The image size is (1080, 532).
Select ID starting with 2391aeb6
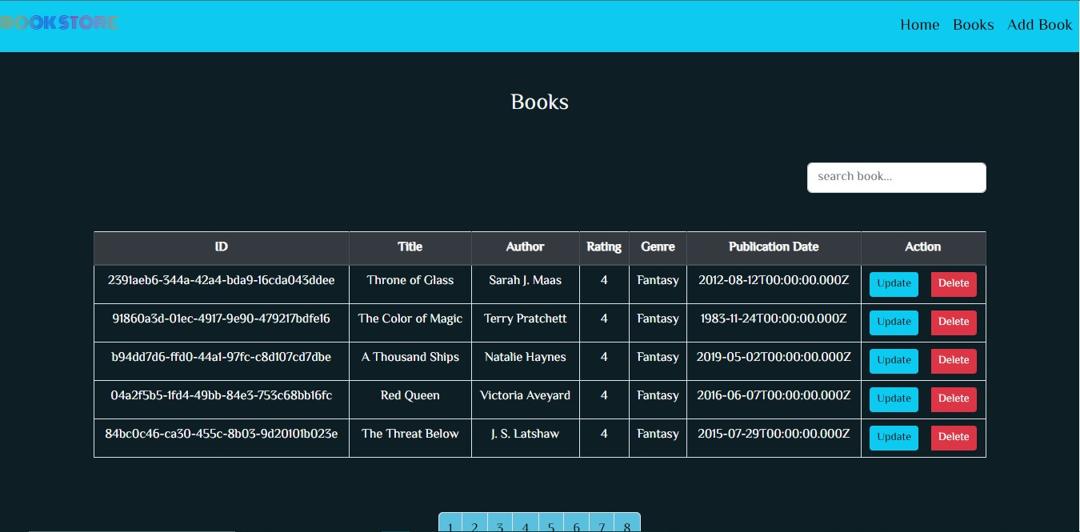pos(221,280)
